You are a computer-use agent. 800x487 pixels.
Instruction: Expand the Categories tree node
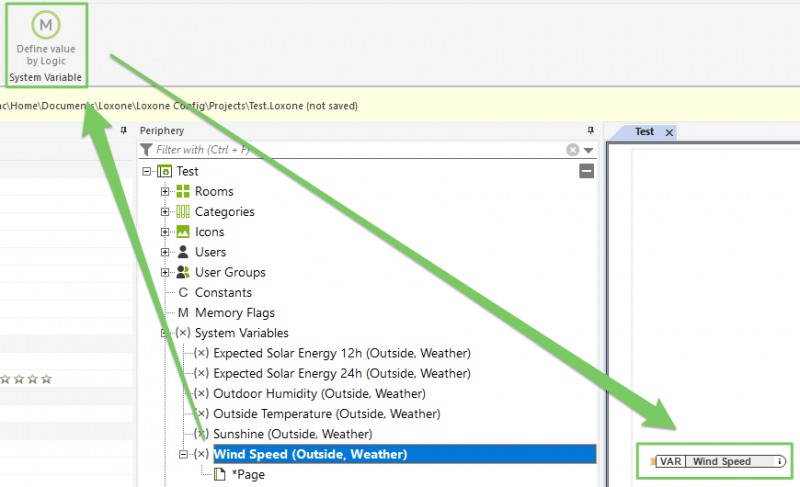pyautogui.click(x=165, y=211)
